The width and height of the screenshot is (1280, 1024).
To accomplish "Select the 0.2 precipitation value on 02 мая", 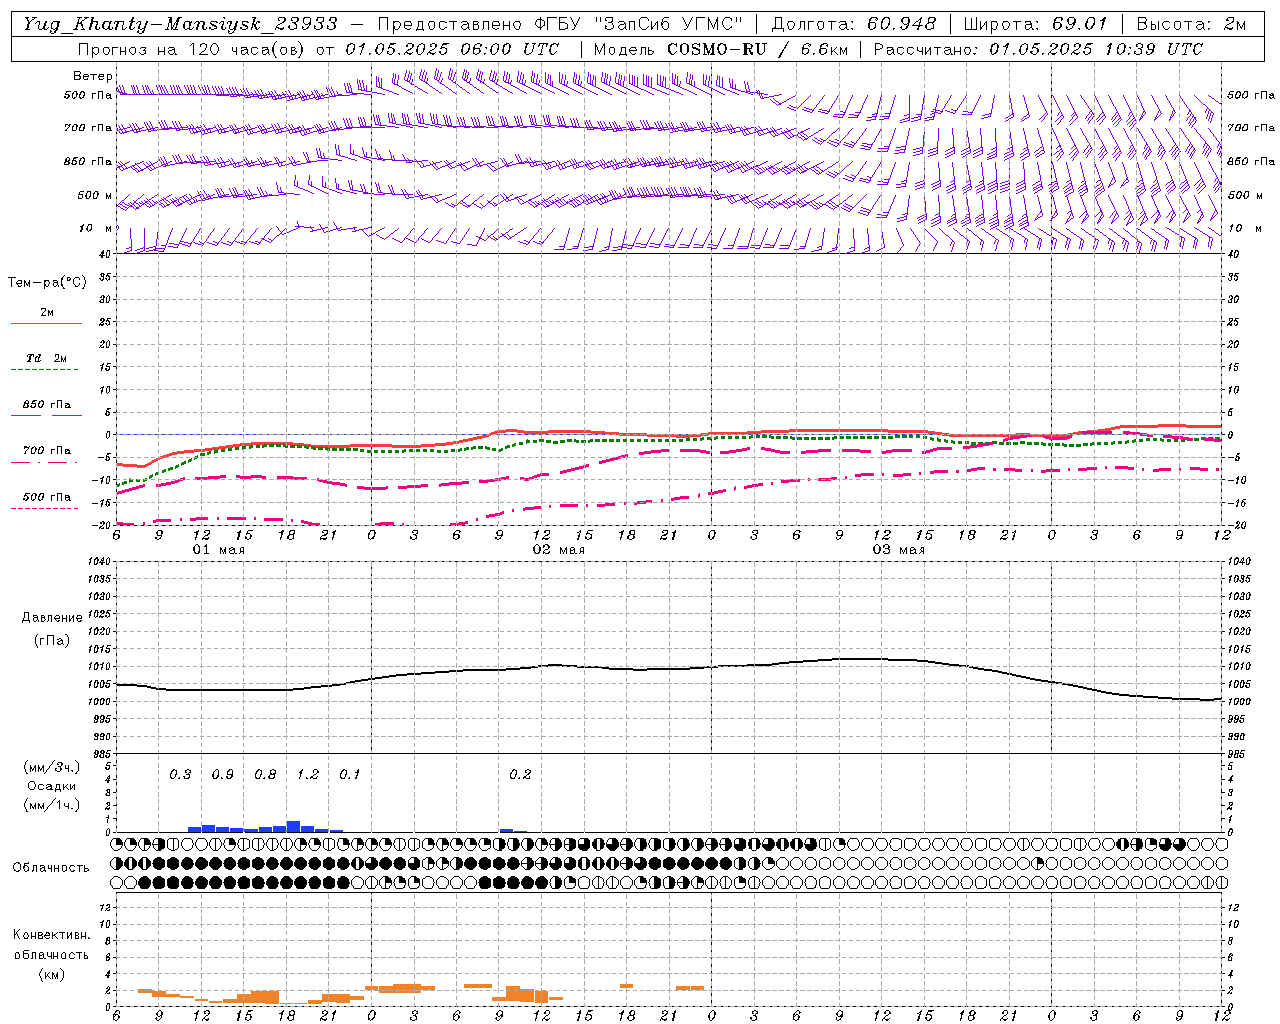I will click(520, 774).
